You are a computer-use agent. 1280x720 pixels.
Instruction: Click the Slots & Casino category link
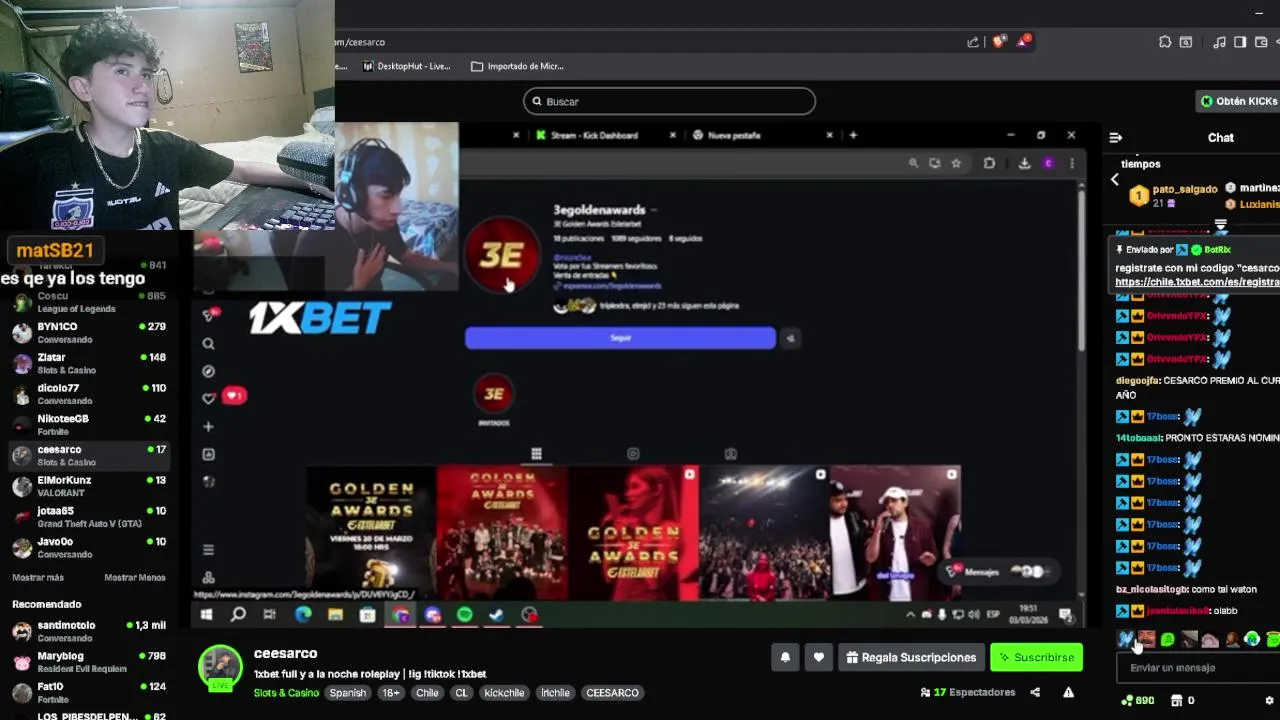pyautogui.click(x=286, y=693)
